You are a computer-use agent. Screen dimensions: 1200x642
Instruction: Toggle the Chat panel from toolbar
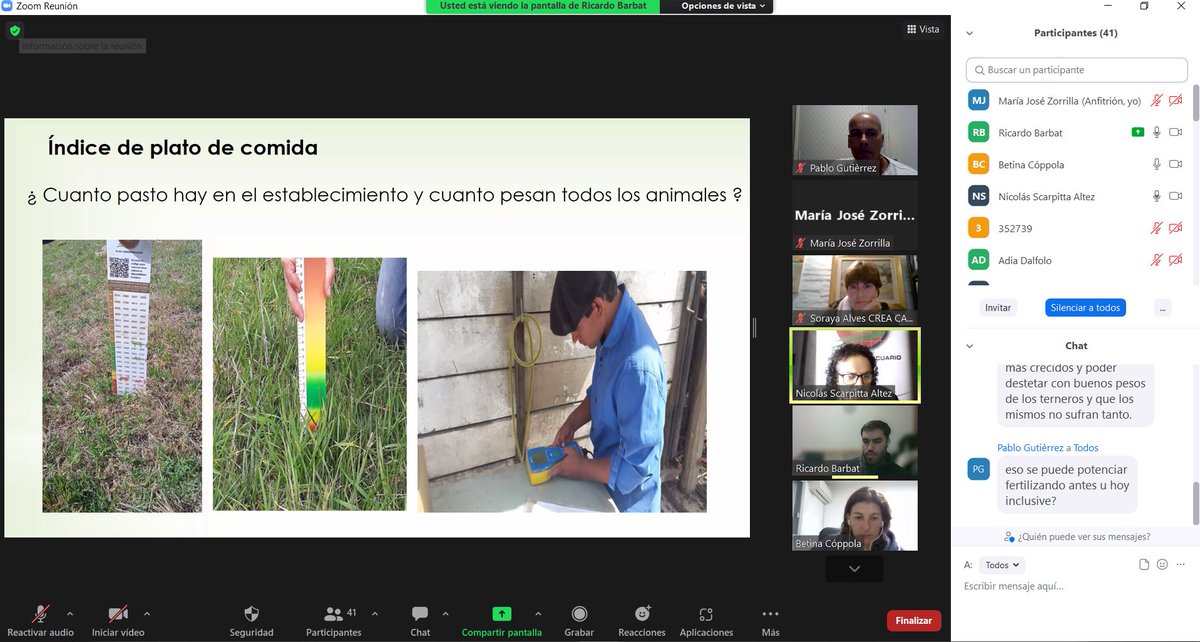click(420, 619)
